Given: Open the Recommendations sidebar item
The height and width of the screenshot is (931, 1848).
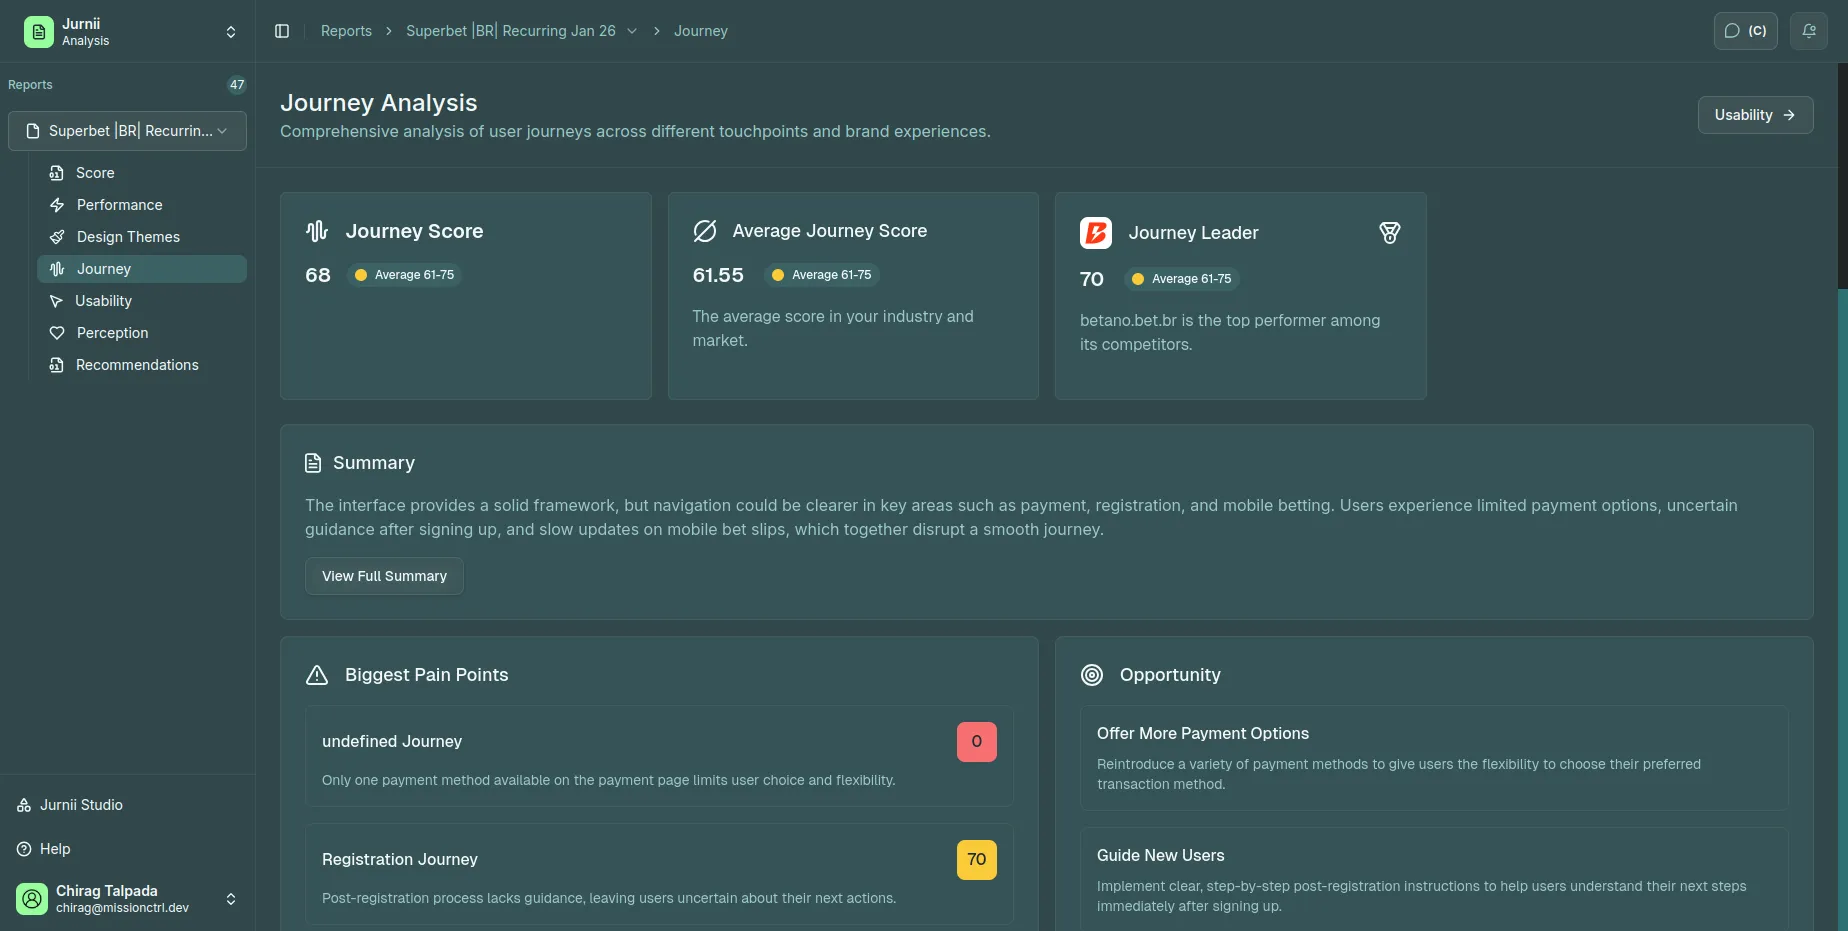Looking at the screenshot, I should tap(137, 365).
